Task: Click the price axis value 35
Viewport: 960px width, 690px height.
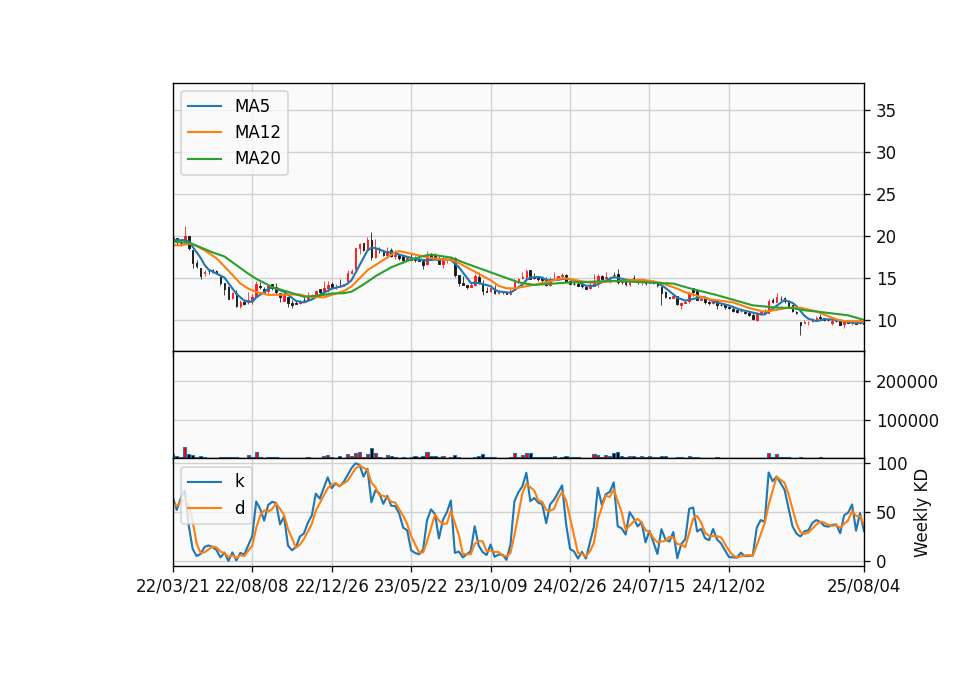Action: coord(886,111)
